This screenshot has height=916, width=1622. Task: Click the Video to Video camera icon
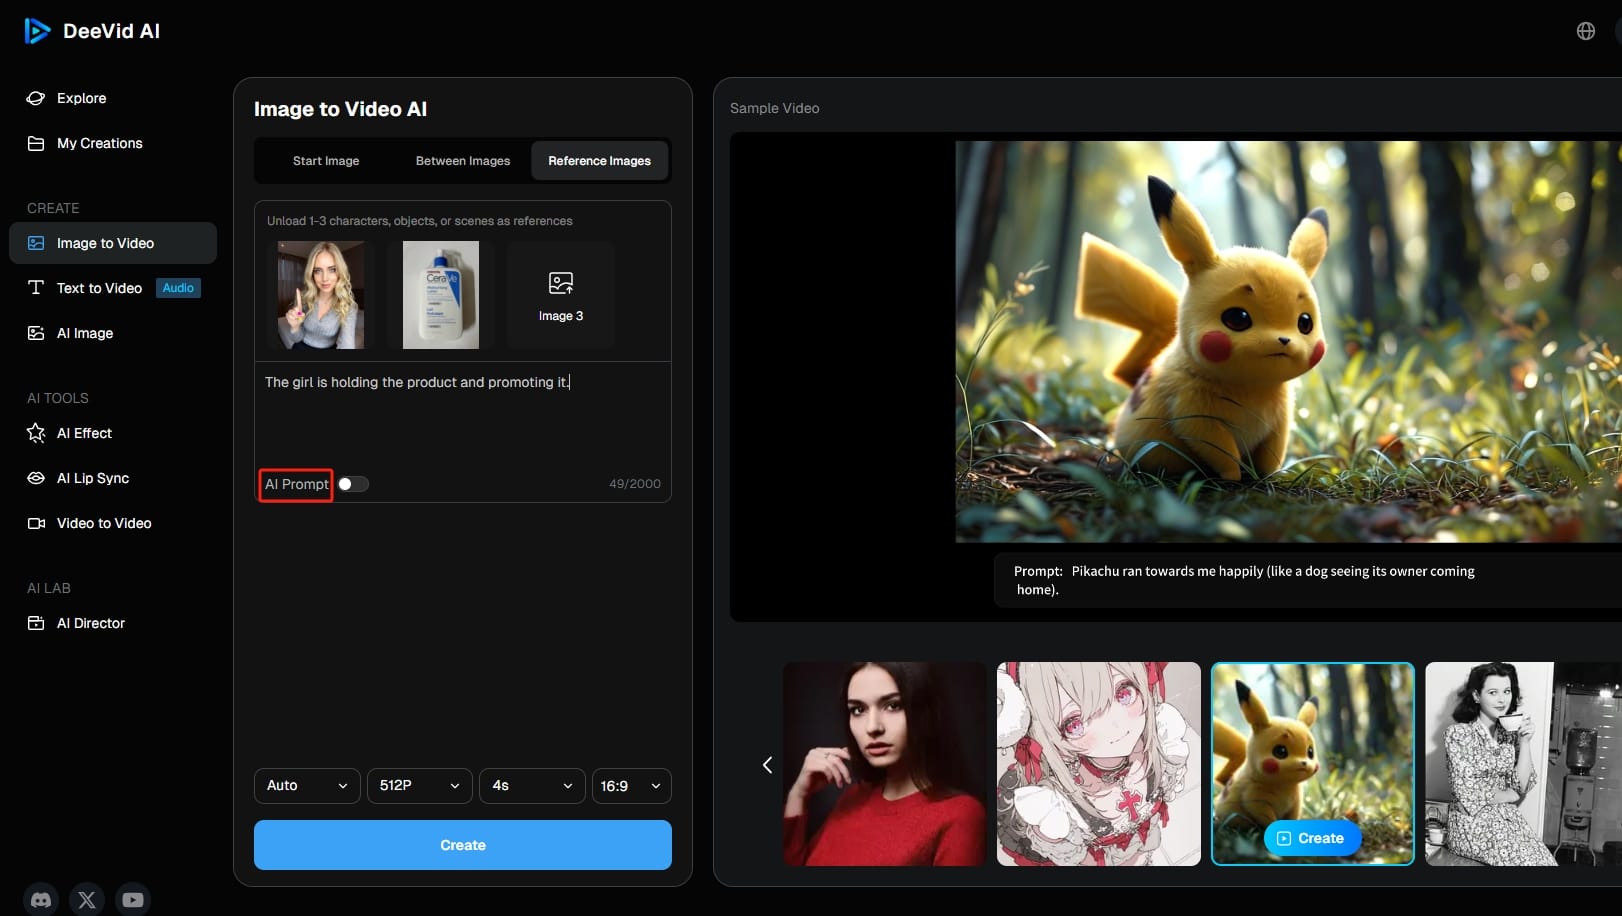pos(36,523)
